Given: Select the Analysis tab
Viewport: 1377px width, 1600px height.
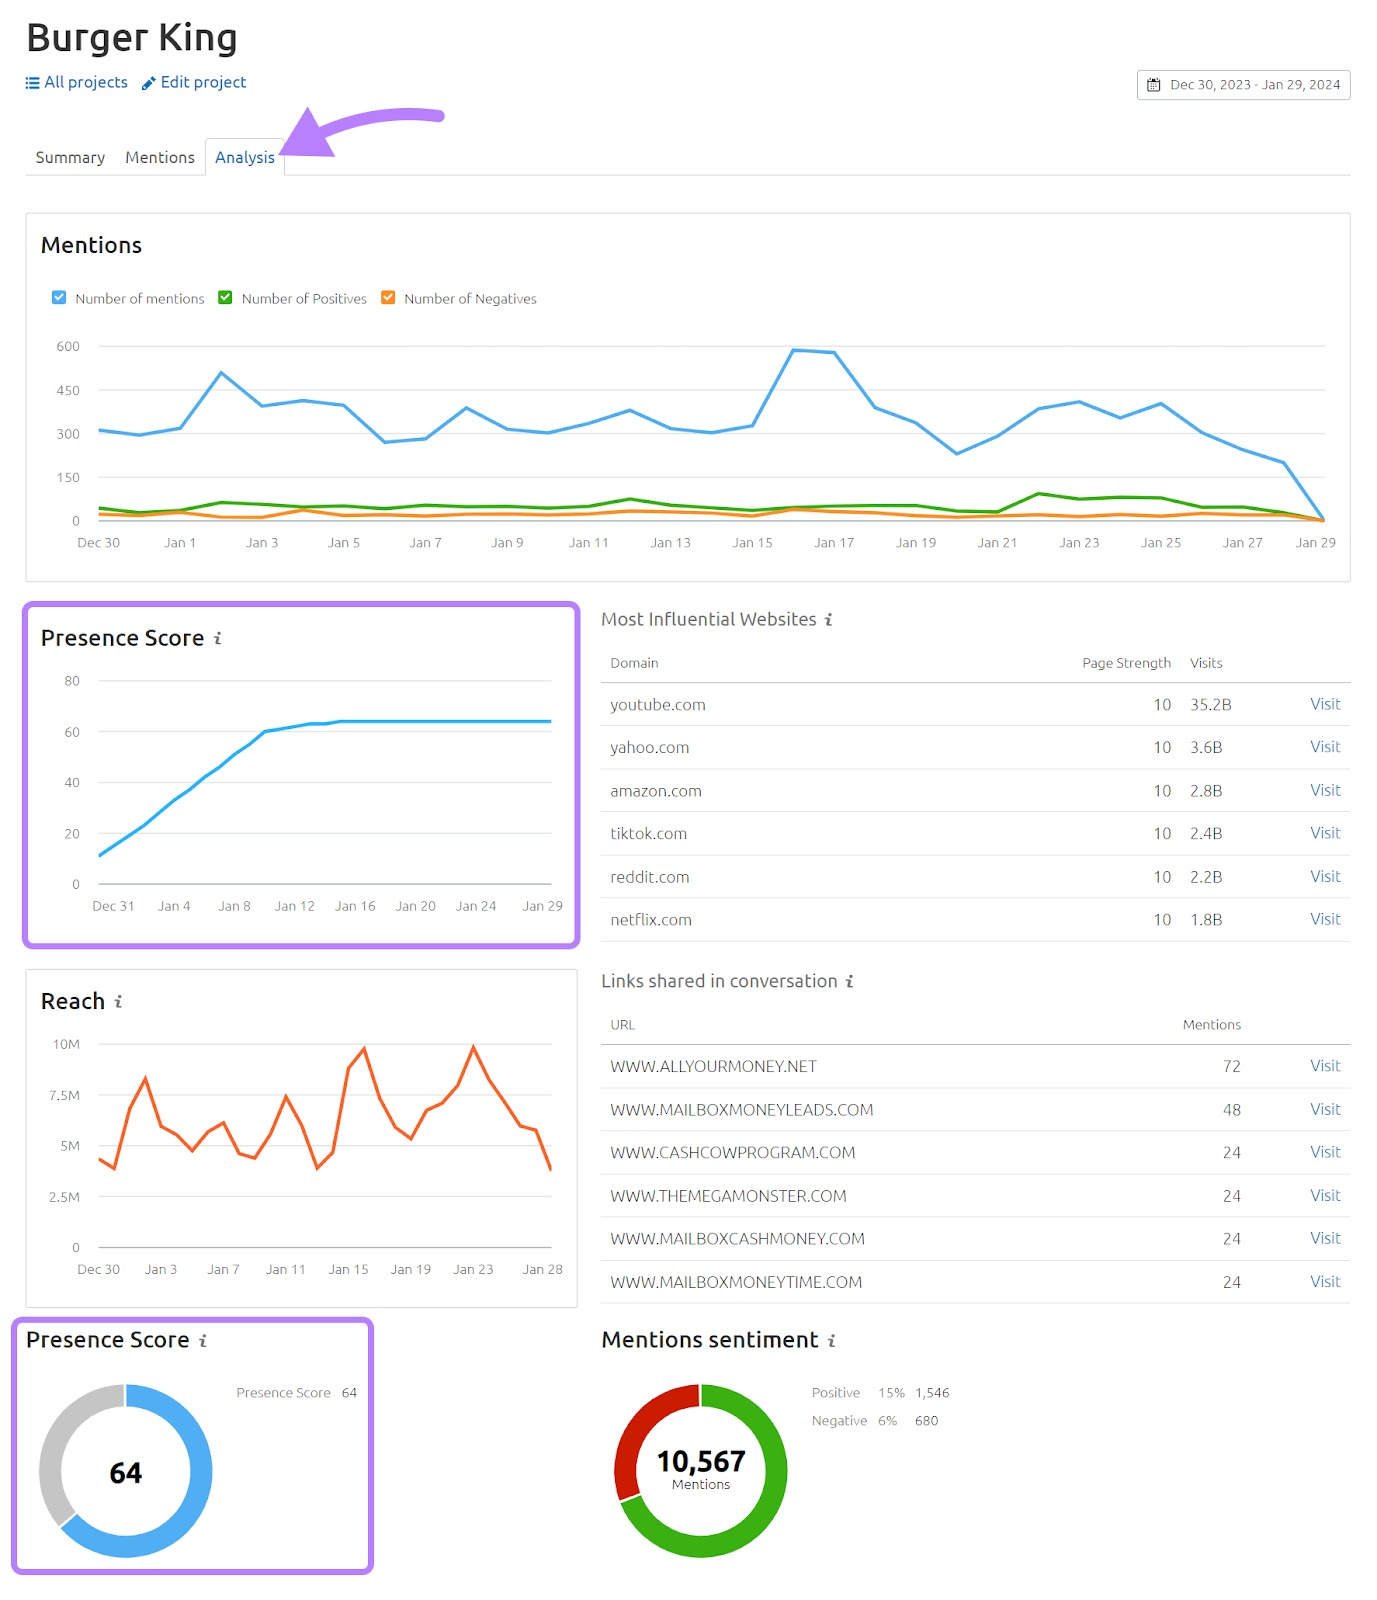Looking at the screenshot, I should pyautogui.click(x=245, y=158).
